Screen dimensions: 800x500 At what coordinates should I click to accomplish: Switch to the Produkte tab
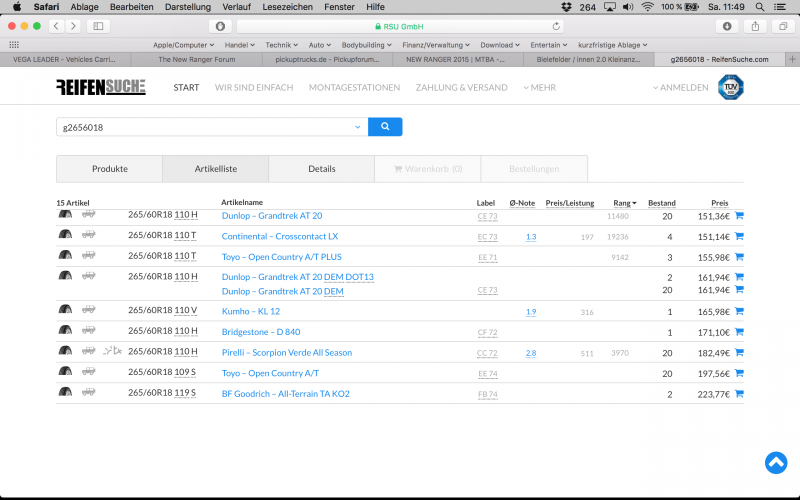110,169
